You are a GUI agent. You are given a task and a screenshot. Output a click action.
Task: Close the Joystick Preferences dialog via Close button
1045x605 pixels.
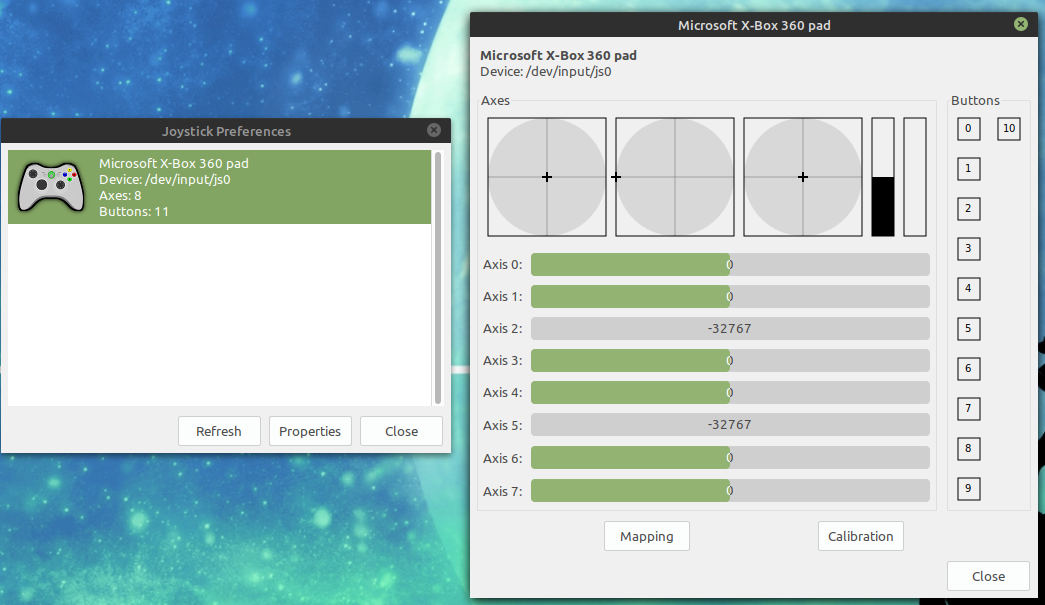click(x=401, y=431)
